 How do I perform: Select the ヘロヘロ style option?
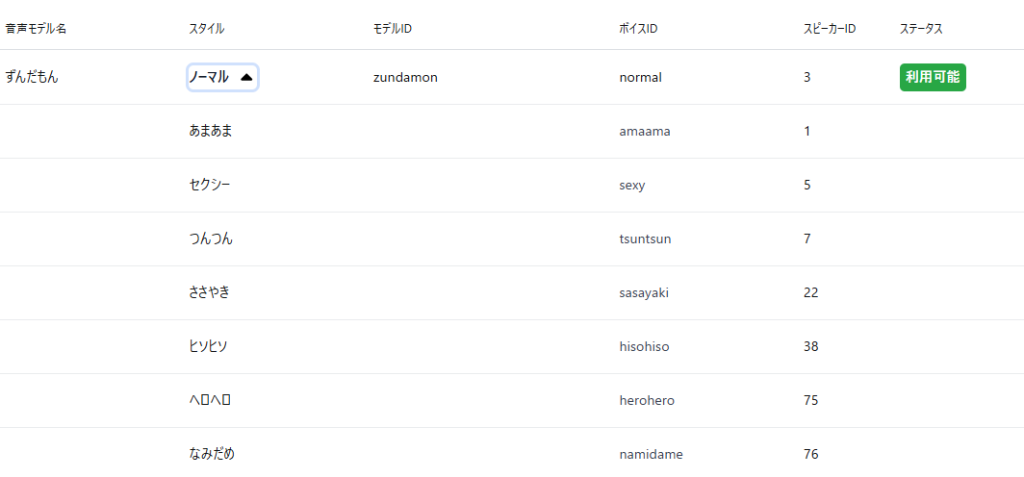[210, 400]
